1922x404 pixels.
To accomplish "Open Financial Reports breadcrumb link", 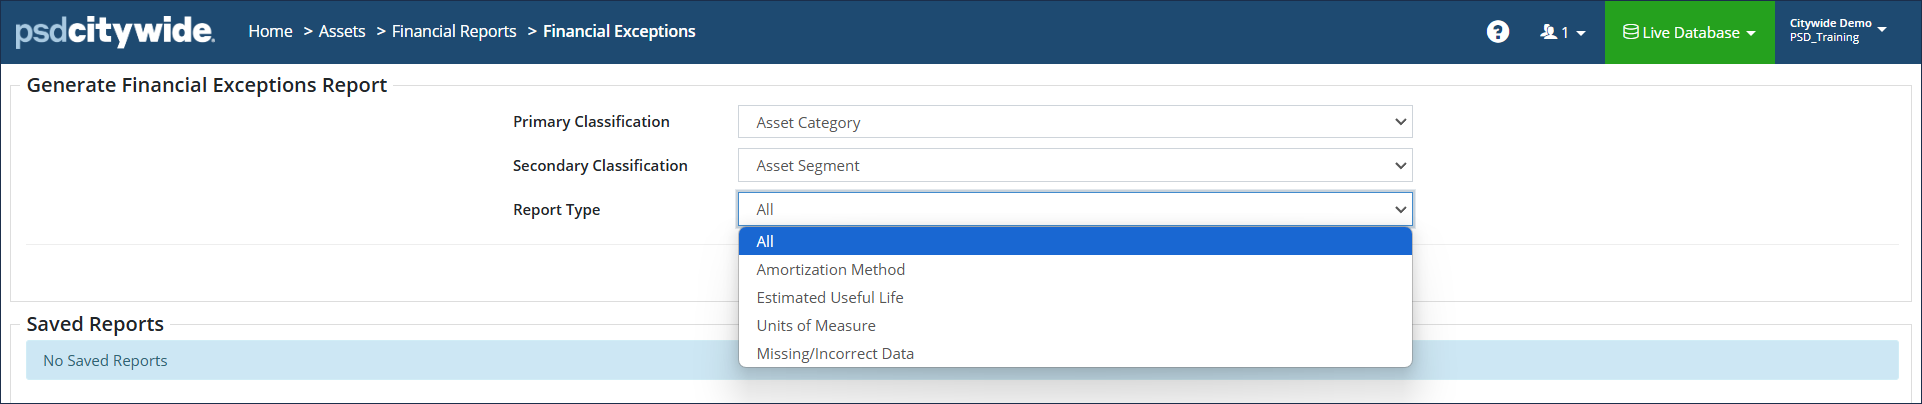I will [454, 32].
